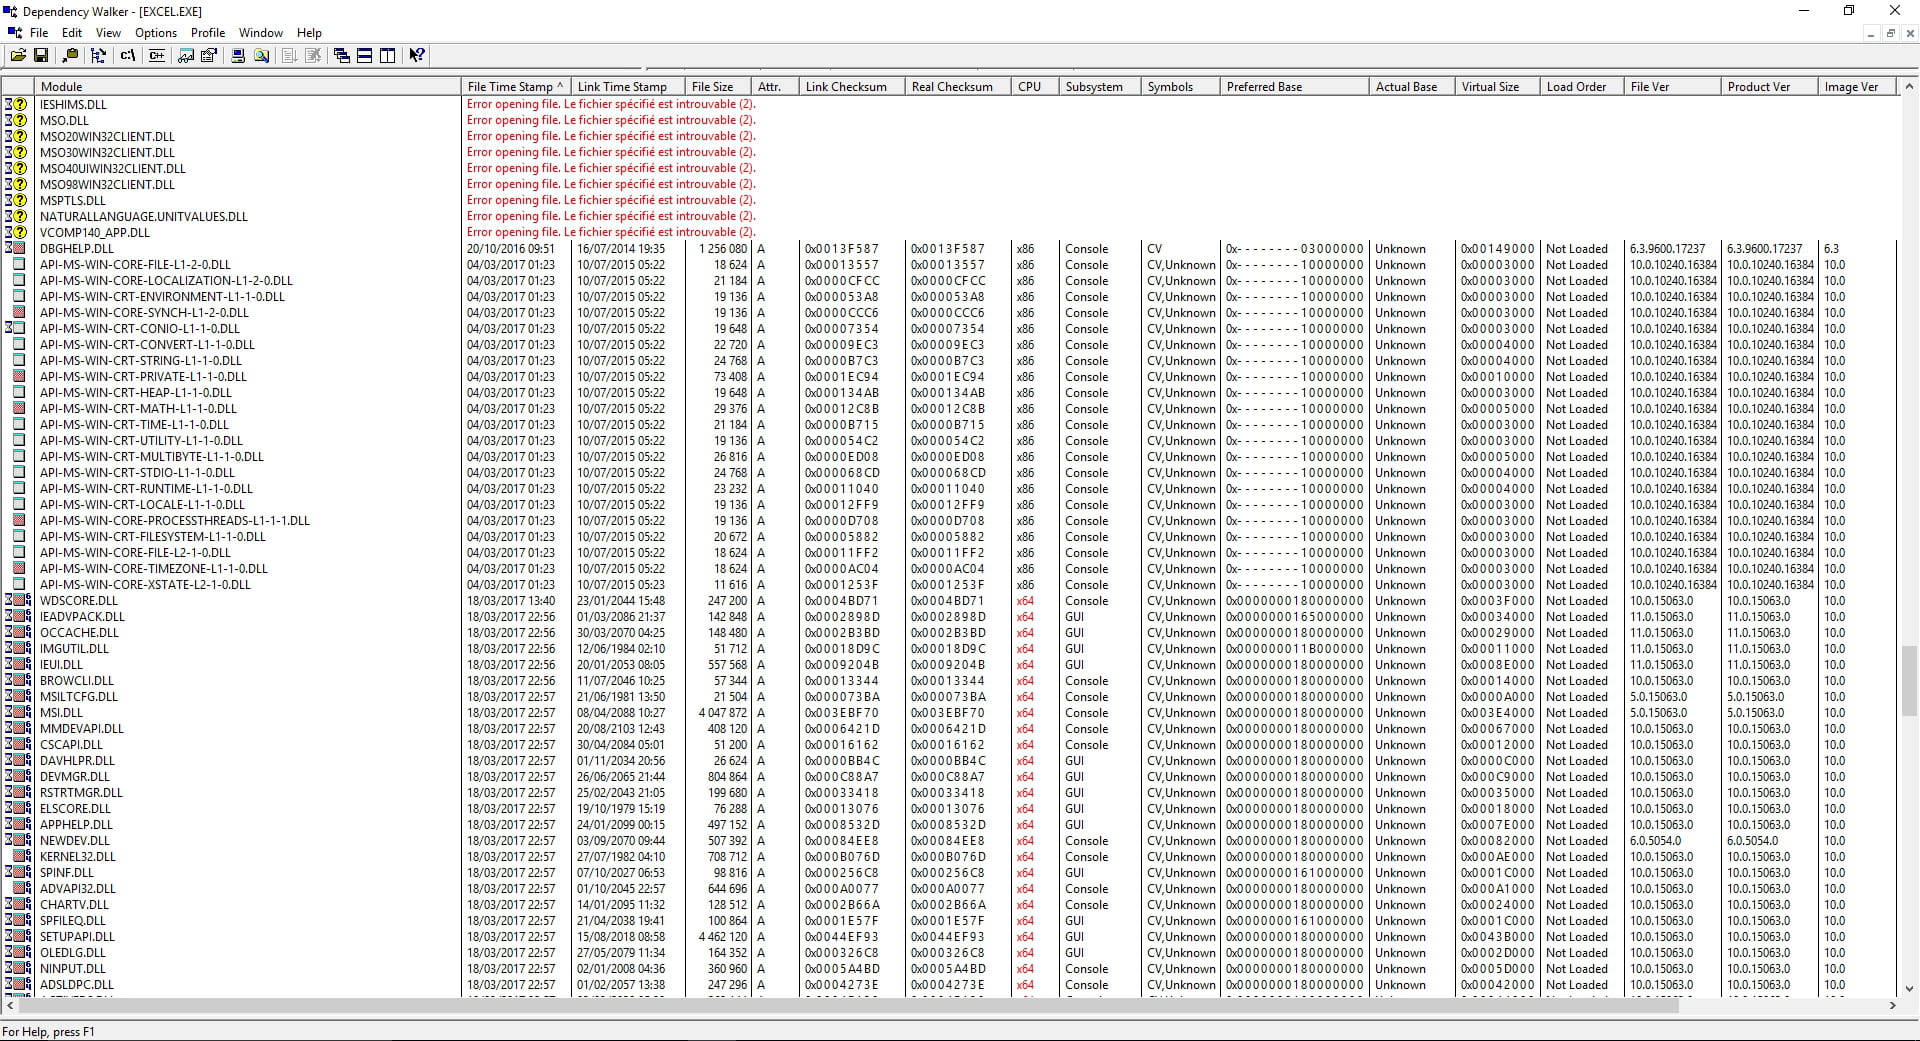The height and width of the screenshot is (1041, 1920).
Task: Sort by the Load Order column header
Action: coord(1582,87)
